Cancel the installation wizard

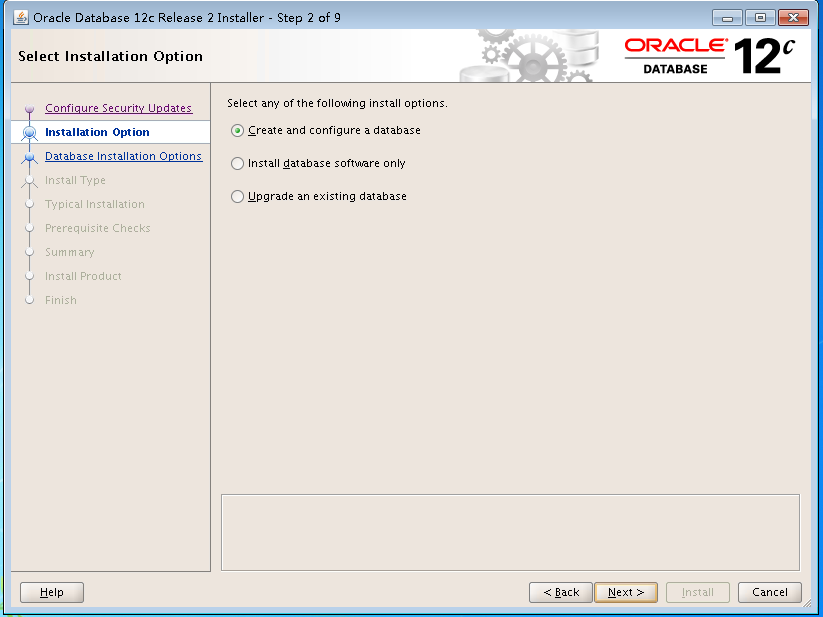pos(769,592)
